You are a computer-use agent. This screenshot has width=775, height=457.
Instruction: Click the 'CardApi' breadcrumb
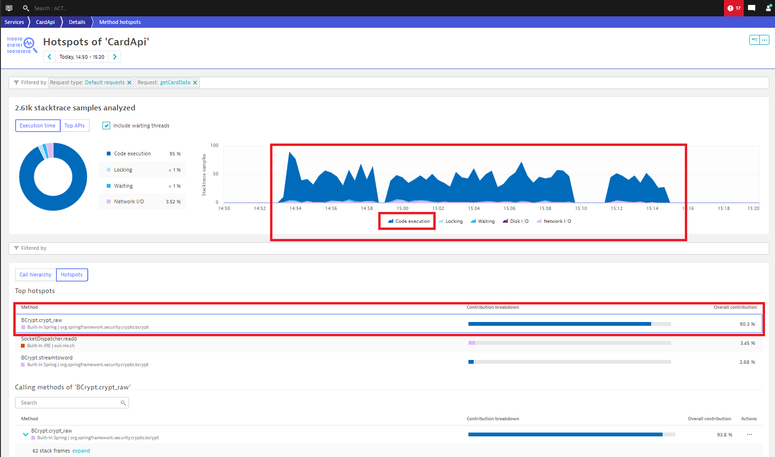tap(46, 21)
